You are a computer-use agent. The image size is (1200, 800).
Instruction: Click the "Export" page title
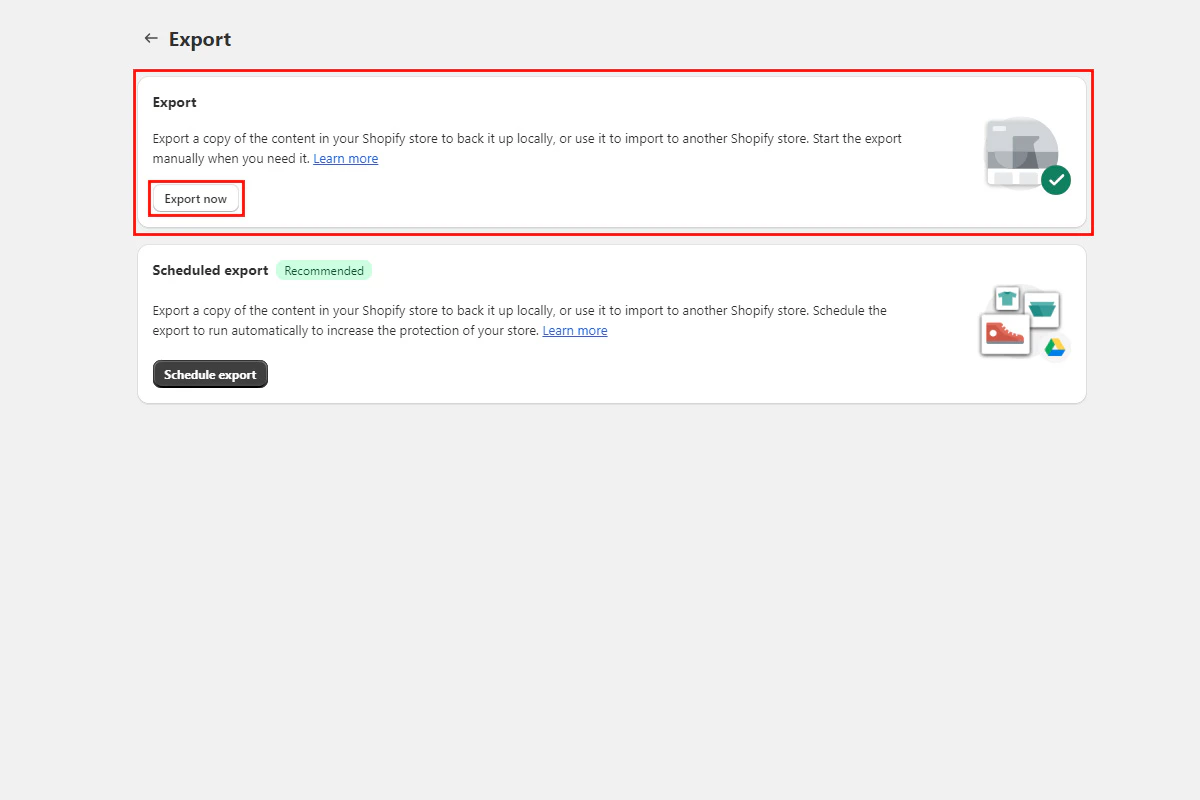click(201, 38)
